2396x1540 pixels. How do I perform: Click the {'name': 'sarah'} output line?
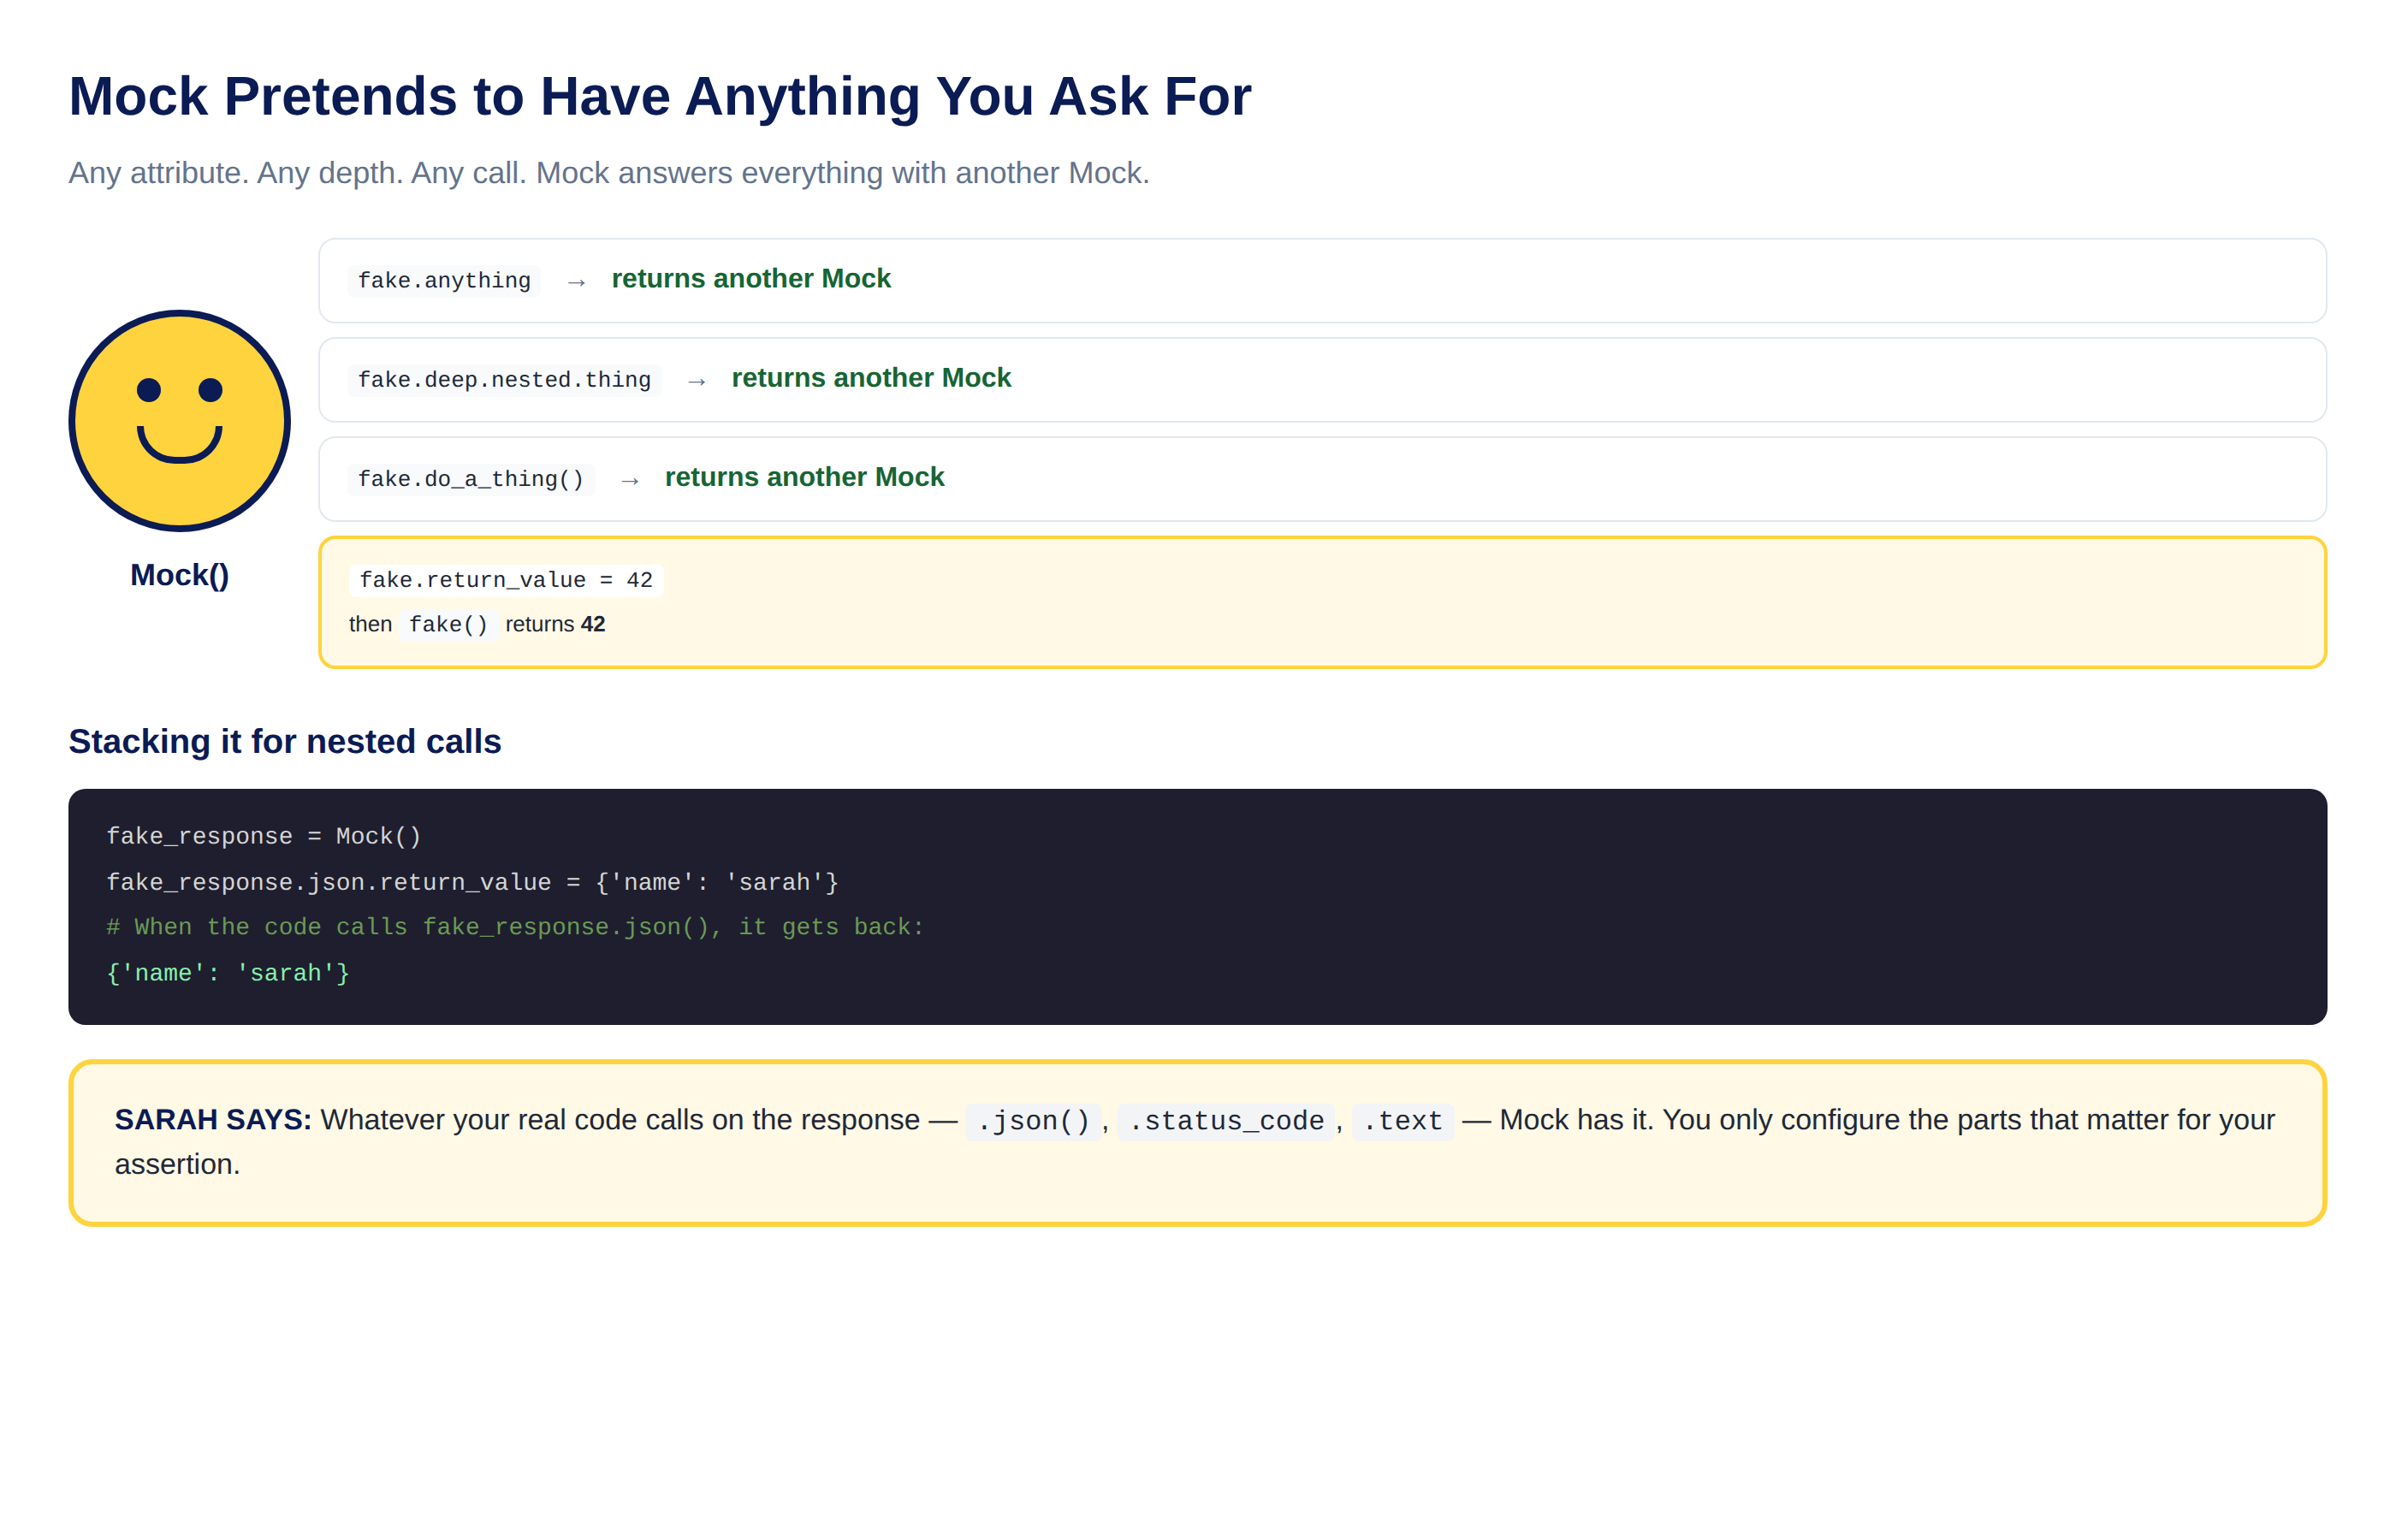click(228, 973)
